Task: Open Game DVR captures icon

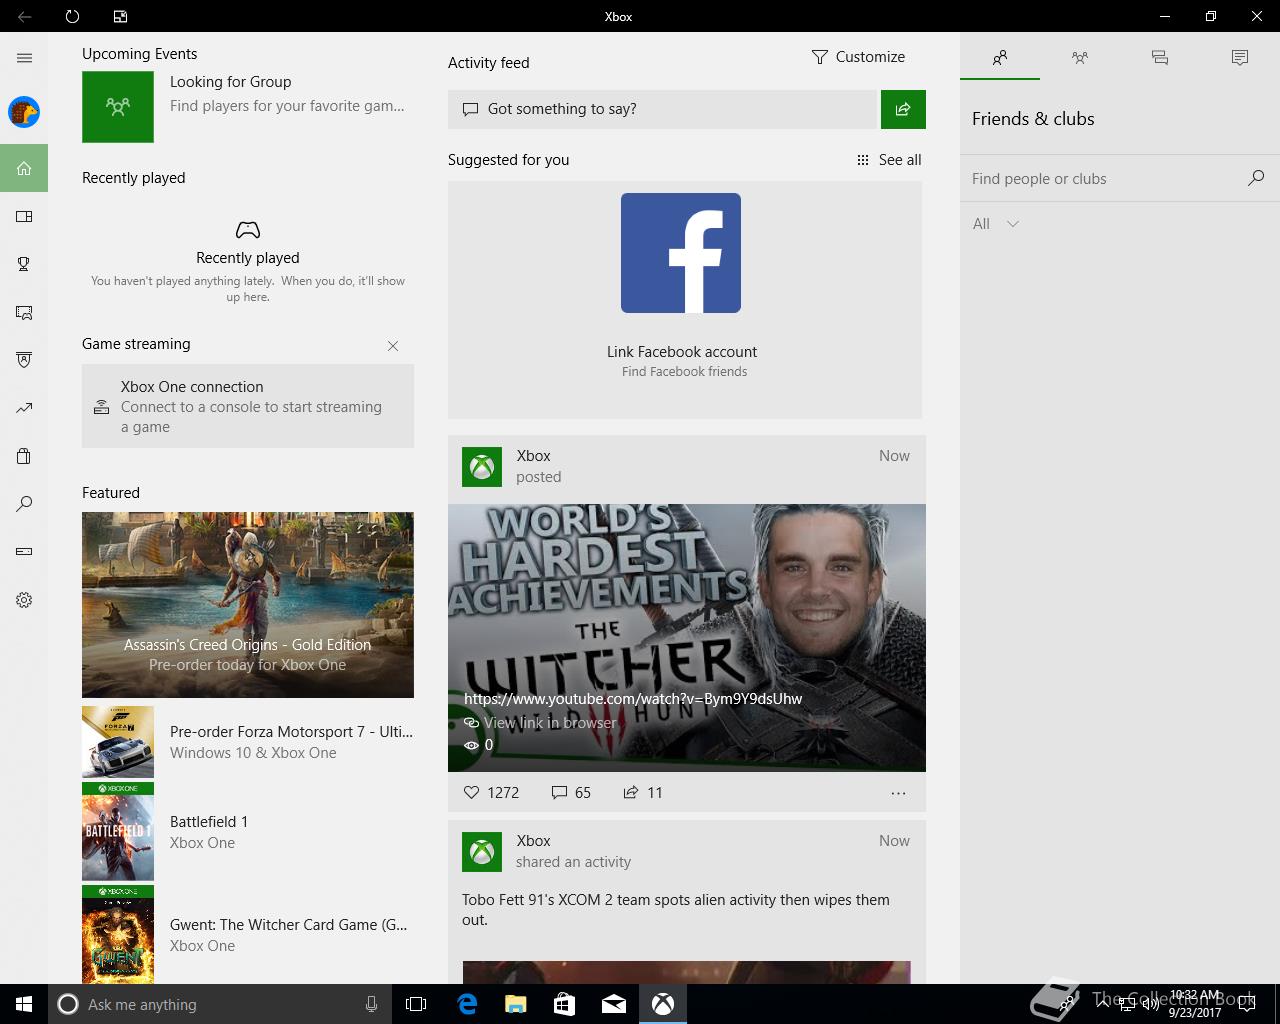Action: (24, 312)
